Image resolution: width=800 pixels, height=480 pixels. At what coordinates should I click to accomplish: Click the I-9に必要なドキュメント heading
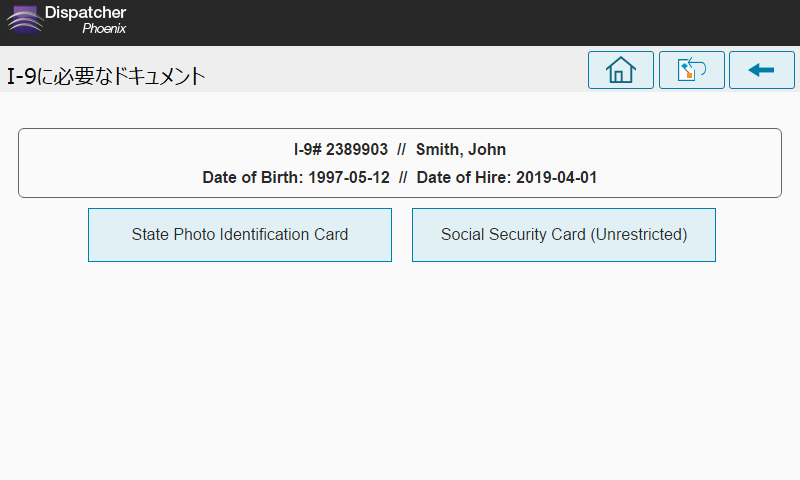pos(106,76)
